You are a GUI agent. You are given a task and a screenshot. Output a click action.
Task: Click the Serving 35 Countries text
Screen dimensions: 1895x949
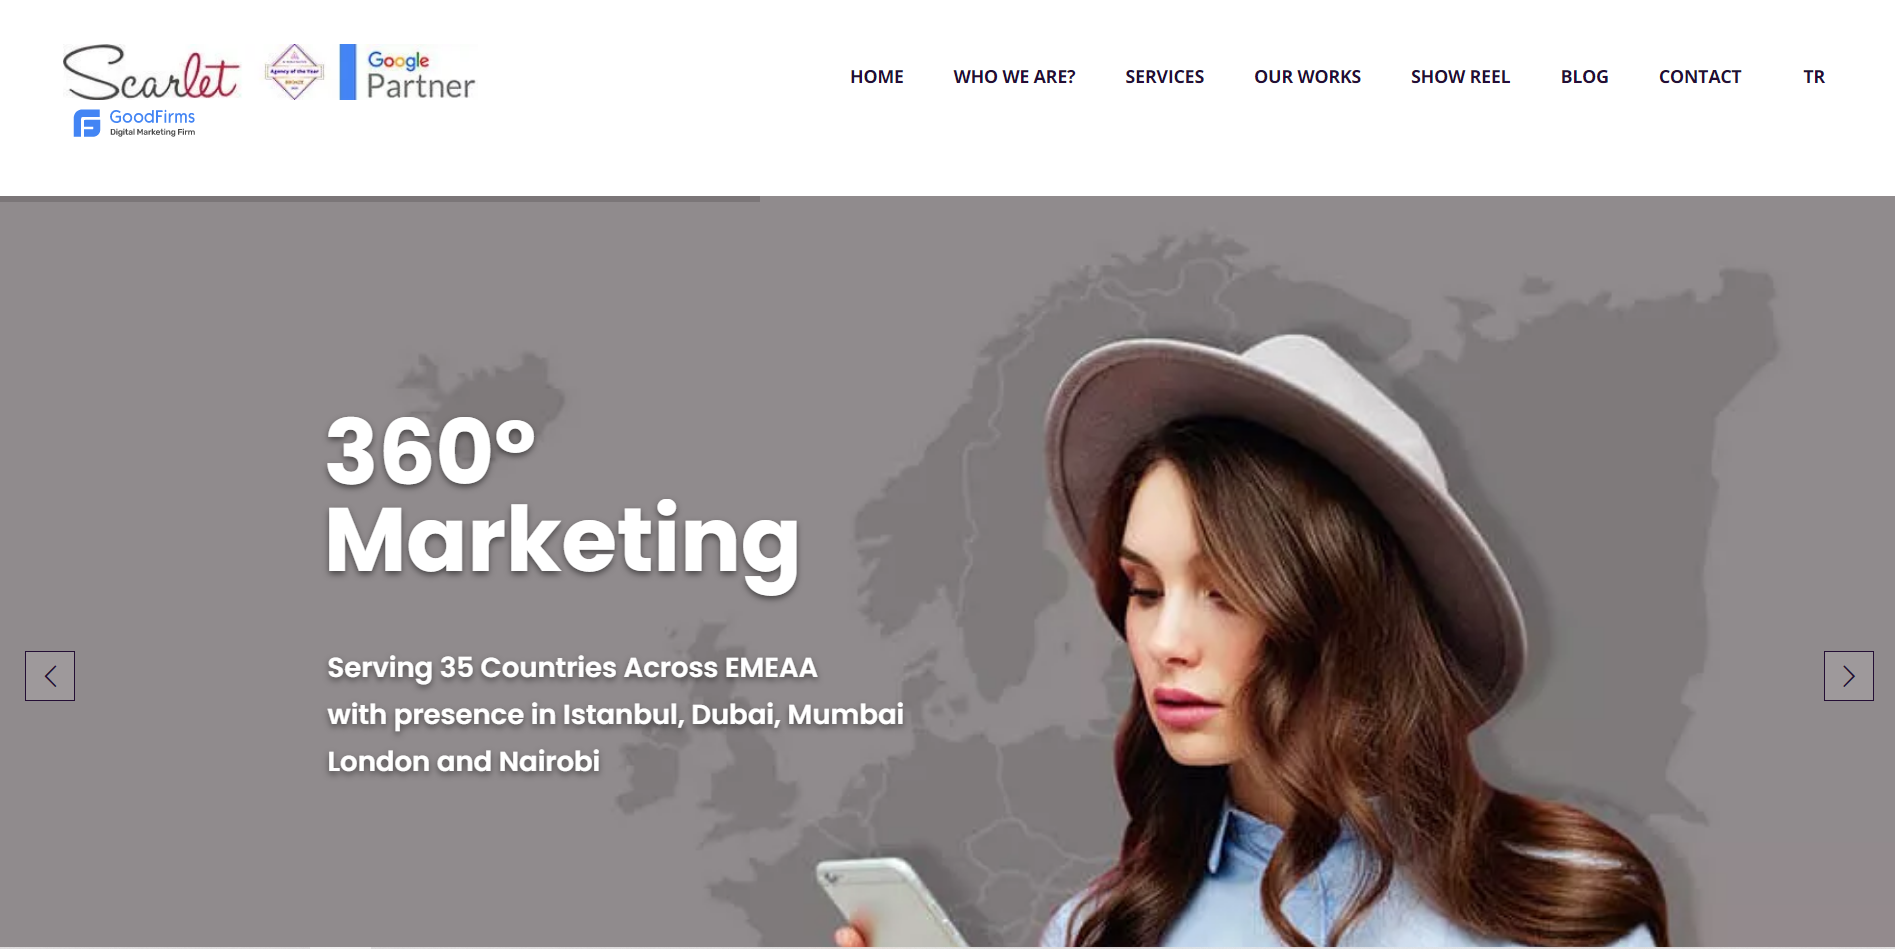615,714
